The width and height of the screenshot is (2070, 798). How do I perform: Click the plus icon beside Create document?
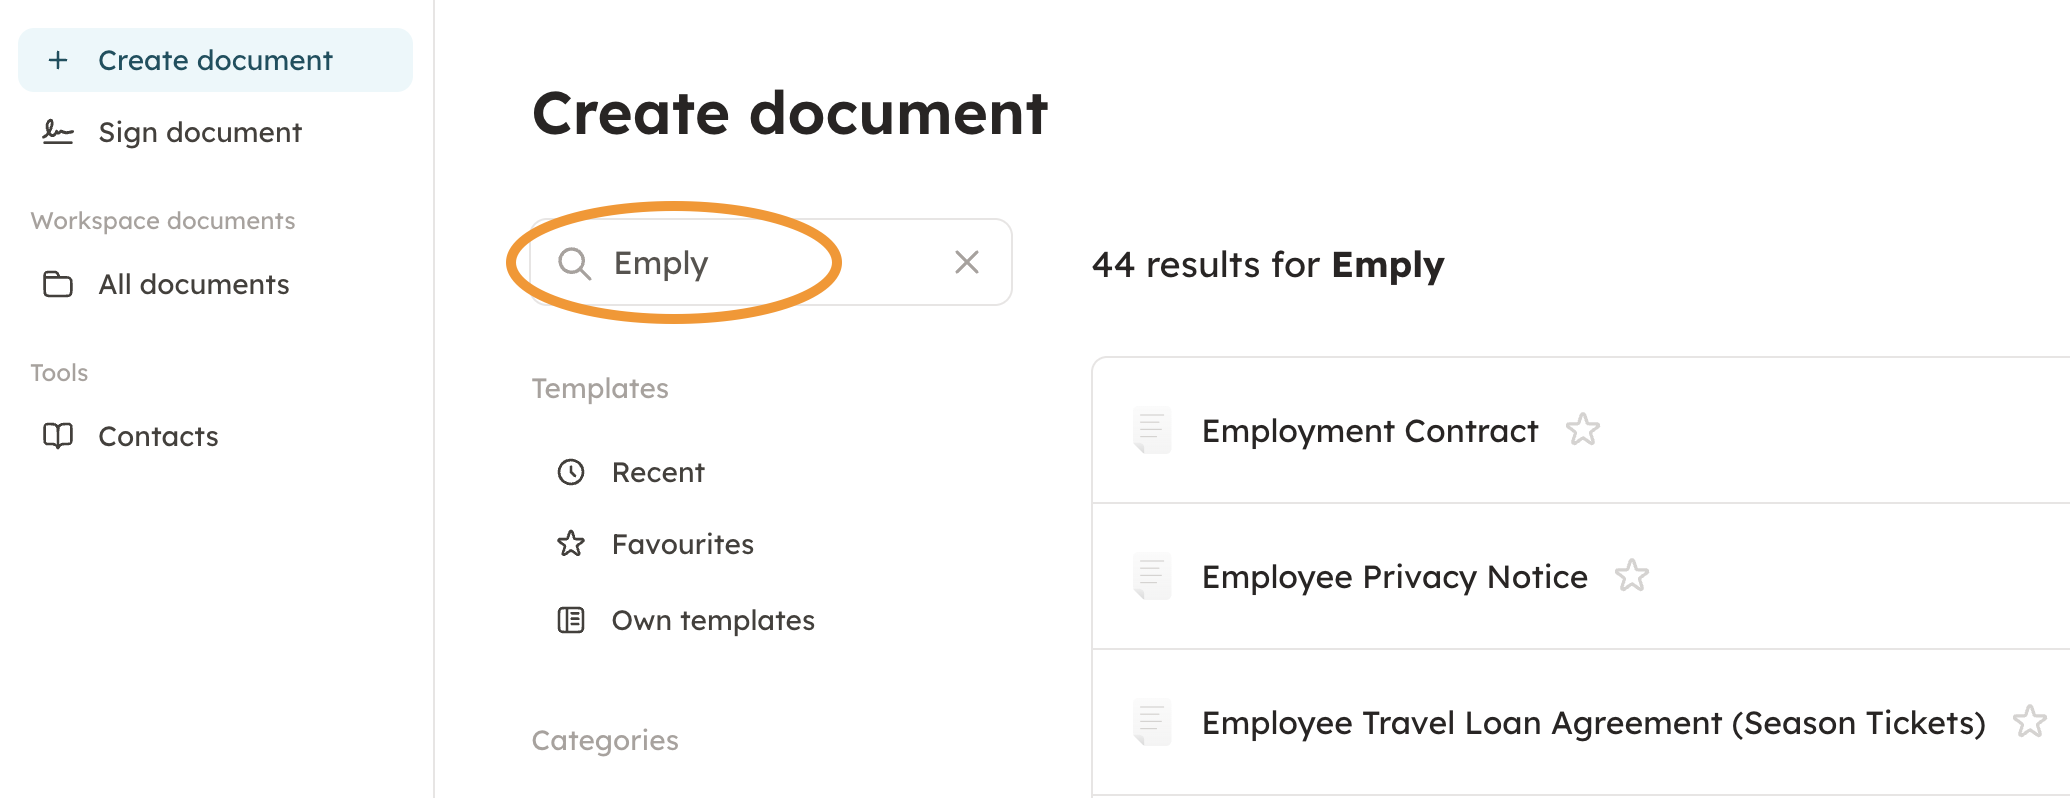(58, 60)
